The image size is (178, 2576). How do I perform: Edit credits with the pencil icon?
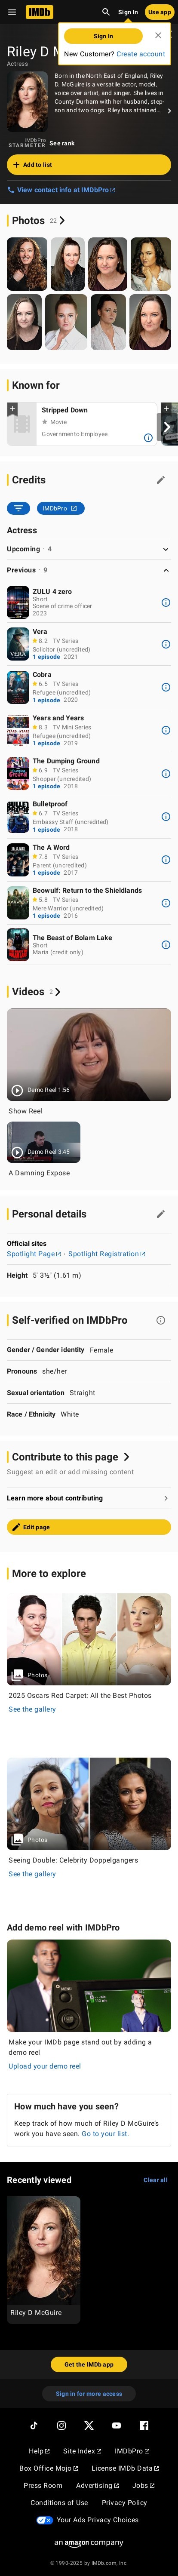tap(160, 480)
